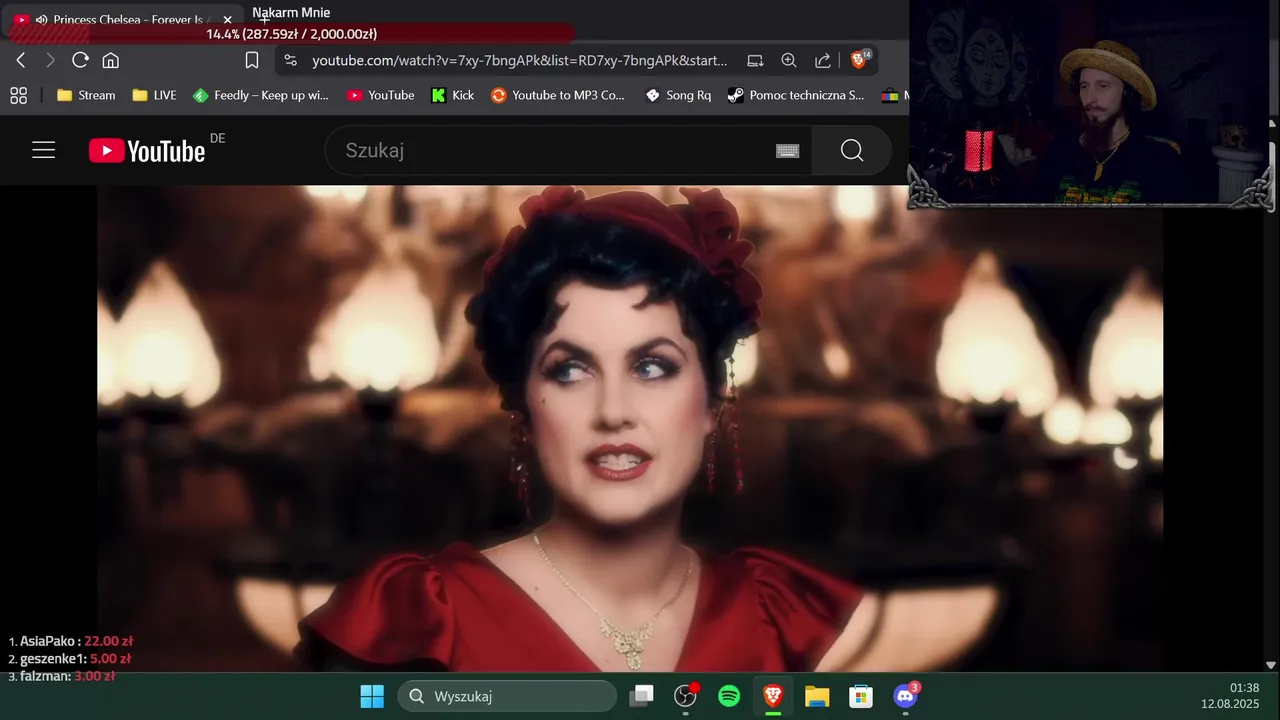Click the Princess Chelsea video player
The width and height of the screenshot is (1280, 720).
click(630, 428)
